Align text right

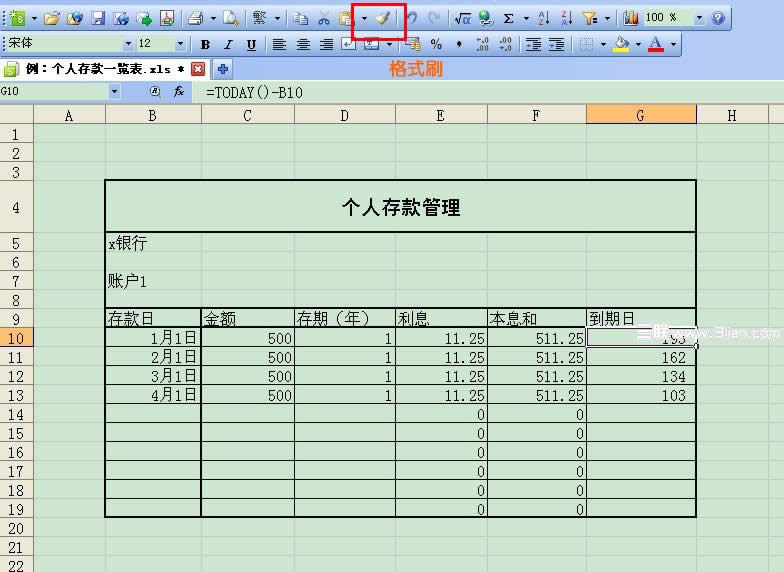(x=326, y=45)
